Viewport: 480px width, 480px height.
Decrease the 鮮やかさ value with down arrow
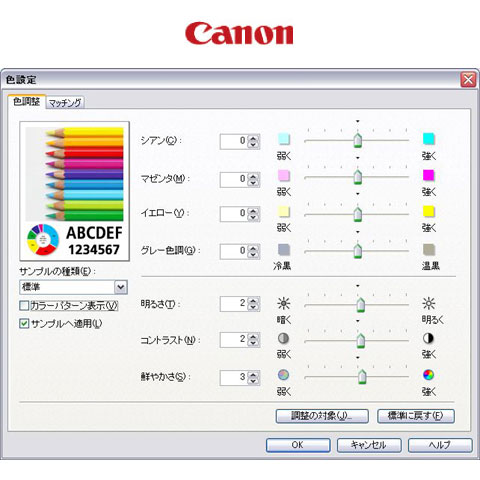[x=253, y=381]
